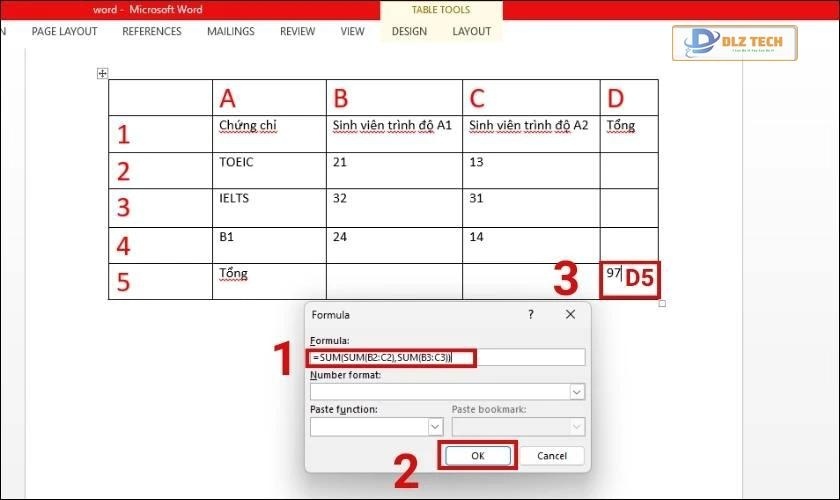Open the Page Layout ribbon tab

point(64,31)
